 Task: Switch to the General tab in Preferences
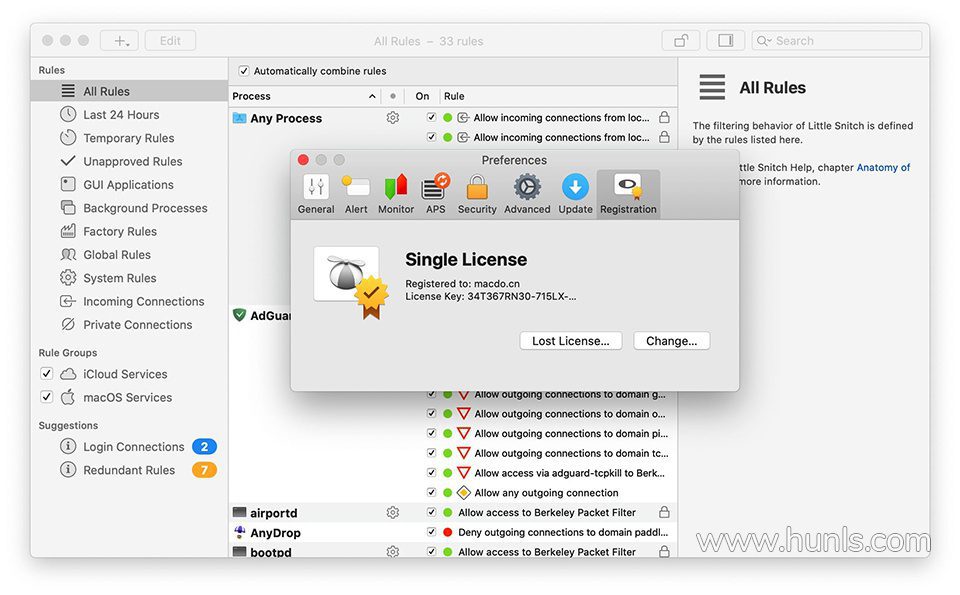point(316,194)
